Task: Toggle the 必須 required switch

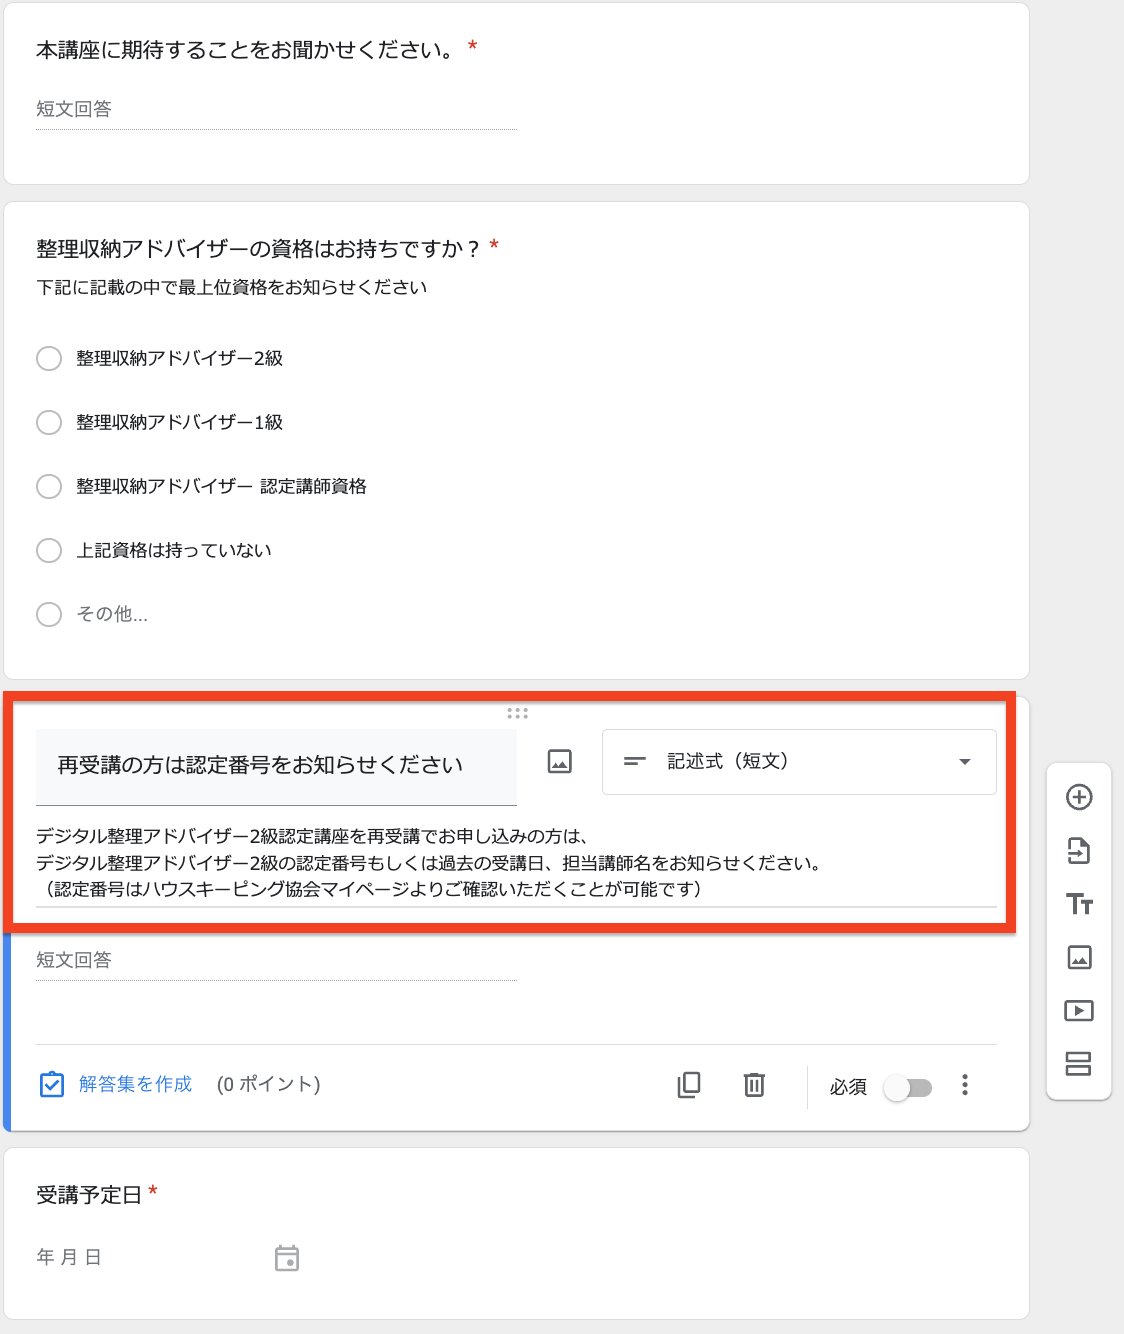Action: click(x=908, y=1088)
